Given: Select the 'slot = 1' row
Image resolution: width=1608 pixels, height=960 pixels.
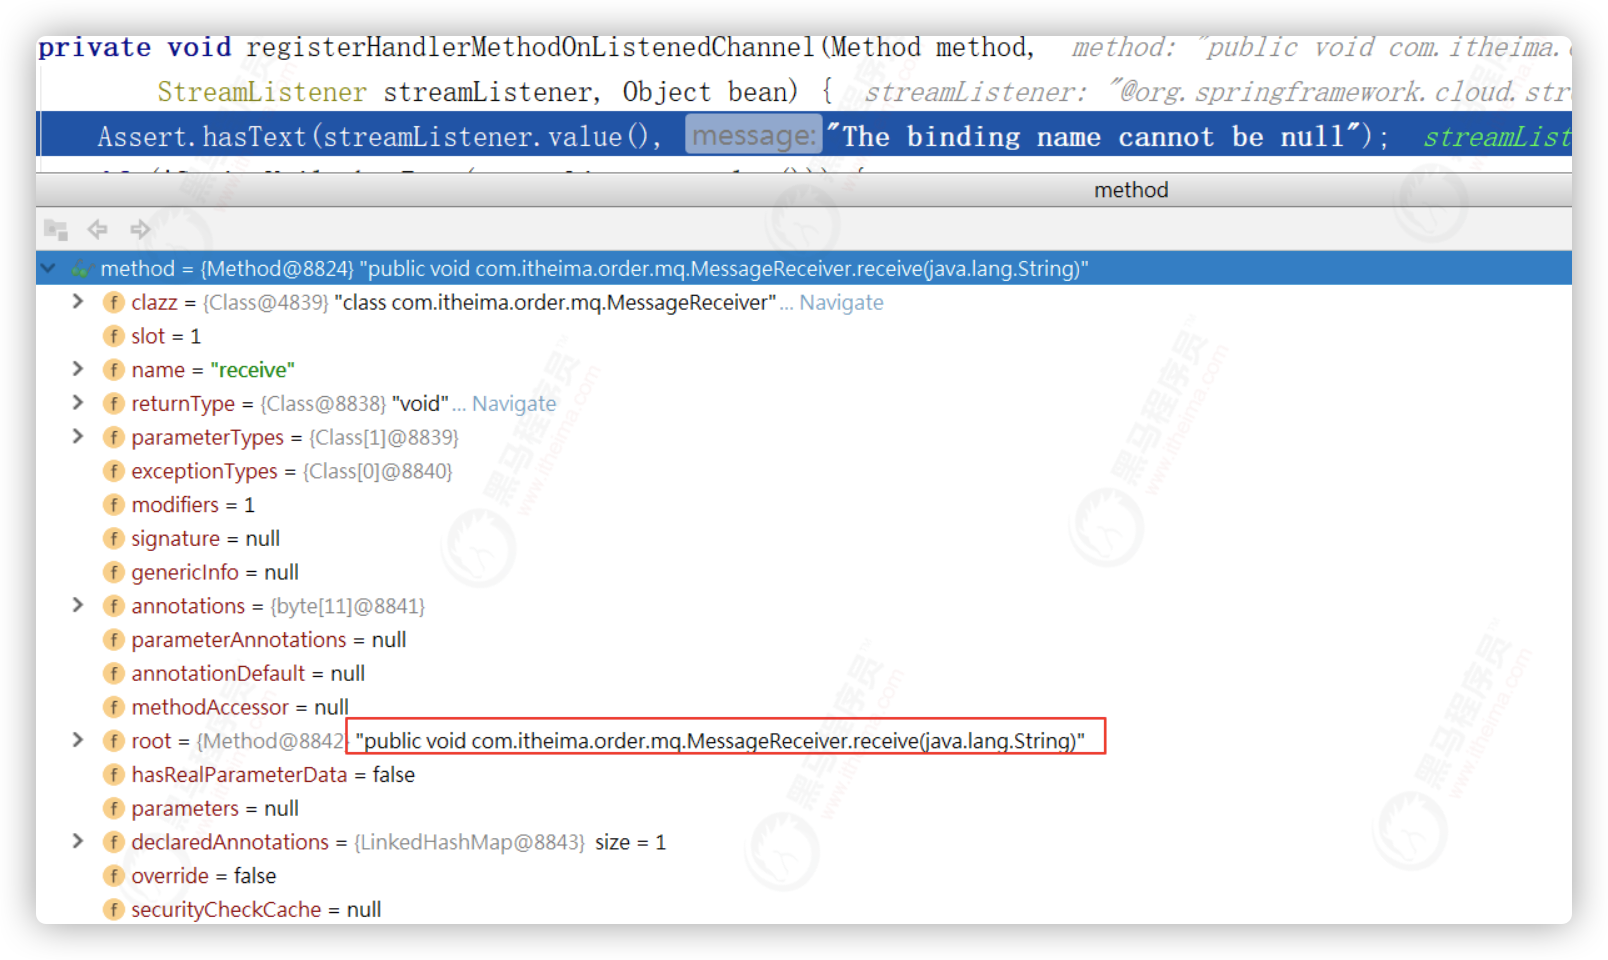Looking at the screenshot, I should pos(804,336).
